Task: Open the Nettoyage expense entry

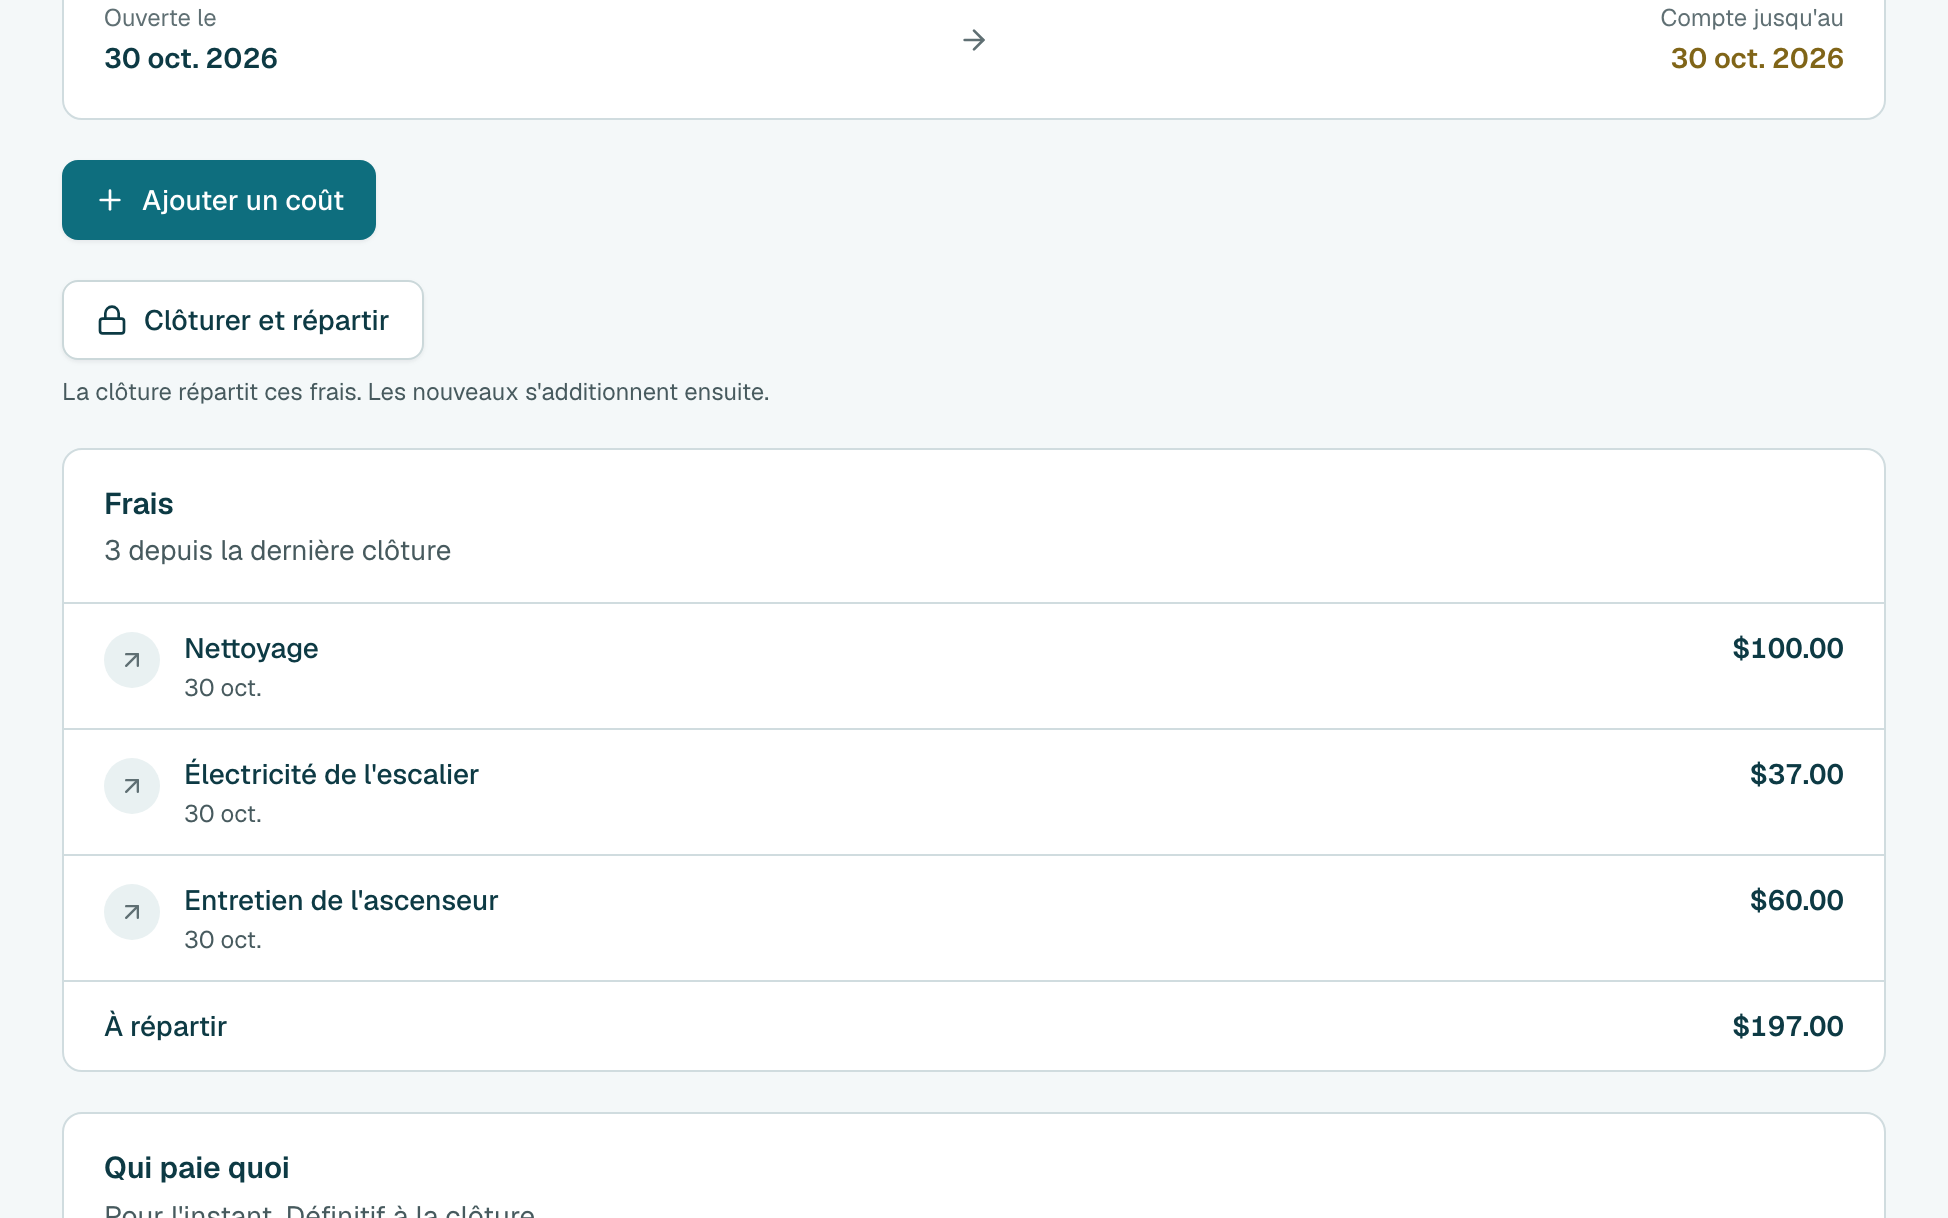Action: click(974, 666)
